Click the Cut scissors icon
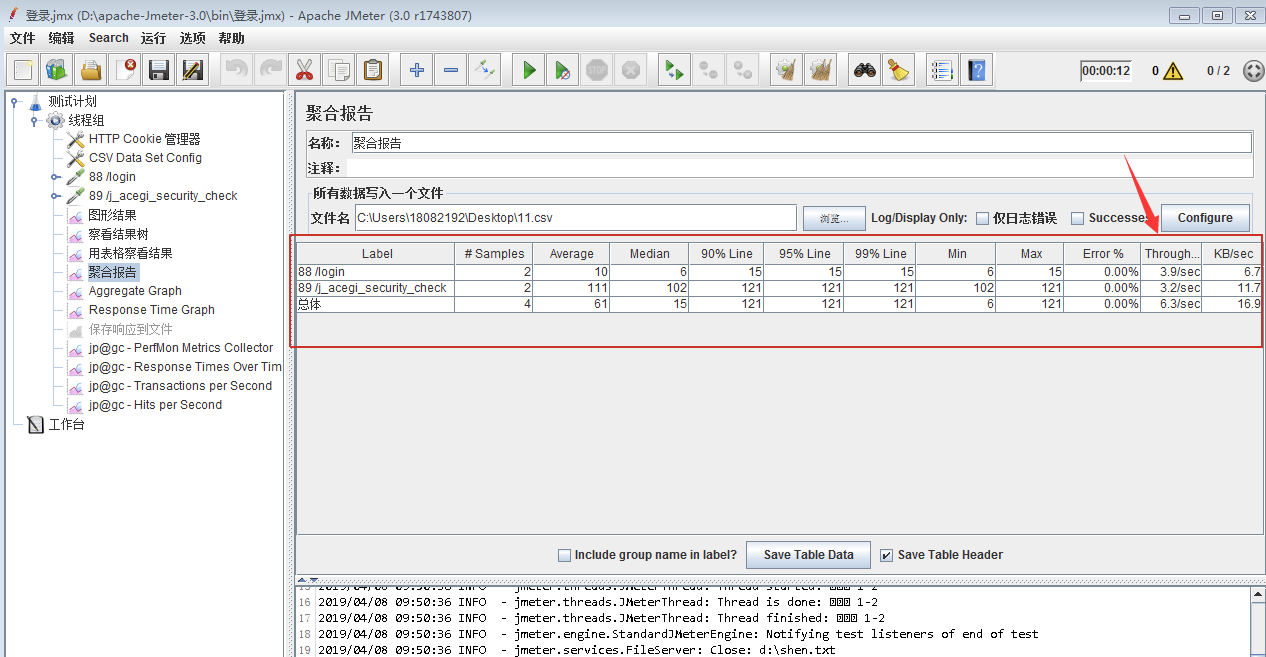This screenshot has width=1266, height=657. [305, 70]
